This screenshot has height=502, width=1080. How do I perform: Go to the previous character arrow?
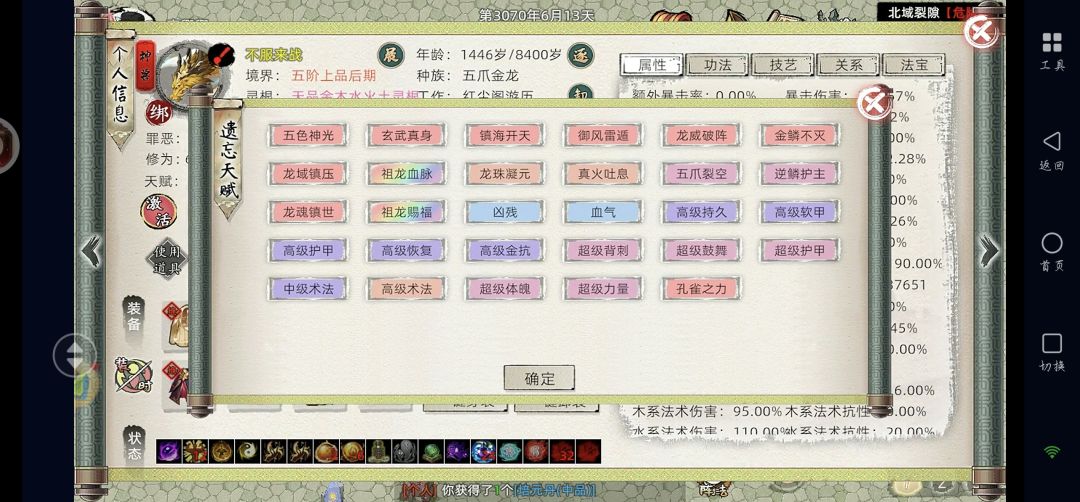coord(92,251)
